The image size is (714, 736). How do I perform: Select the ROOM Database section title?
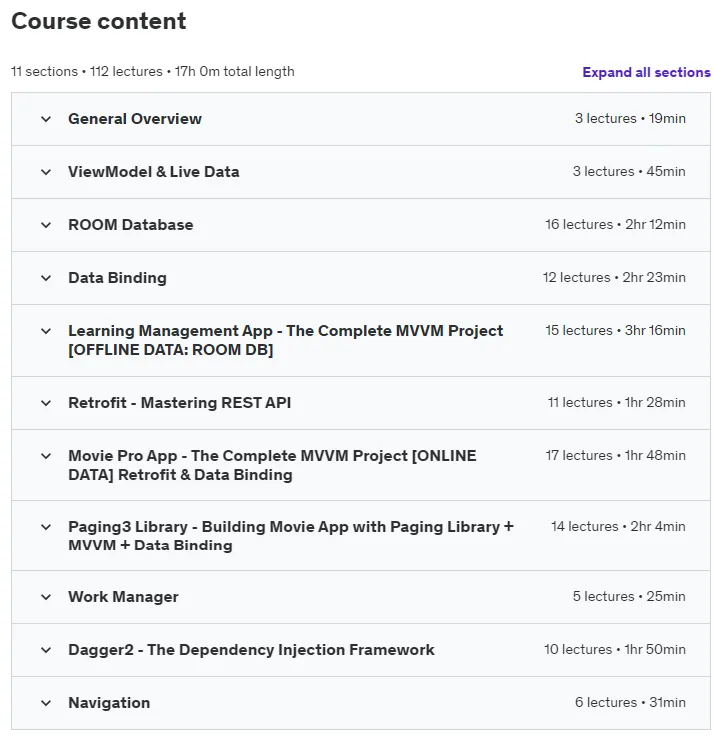[x=131, y=225]
